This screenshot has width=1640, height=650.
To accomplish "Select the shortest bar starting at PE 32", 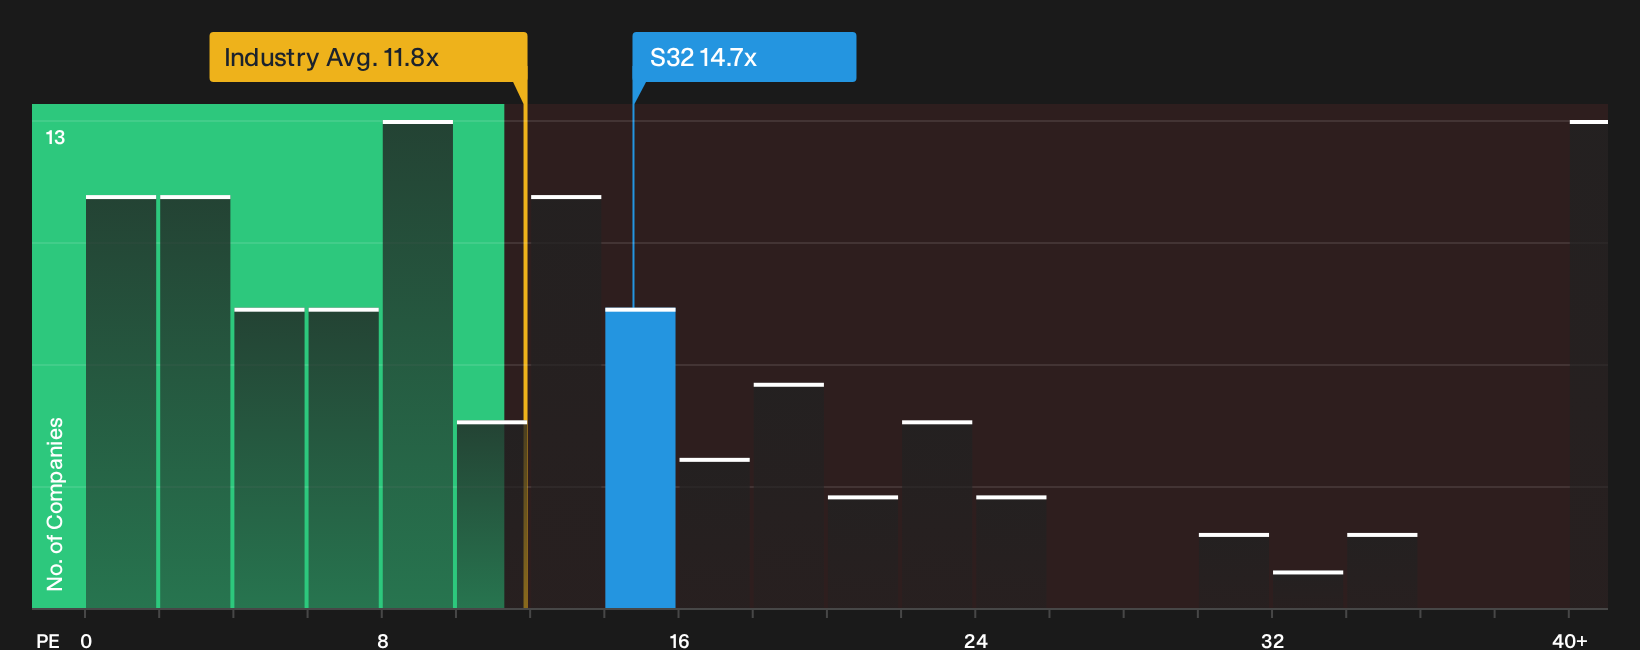I will [1308, 590].
